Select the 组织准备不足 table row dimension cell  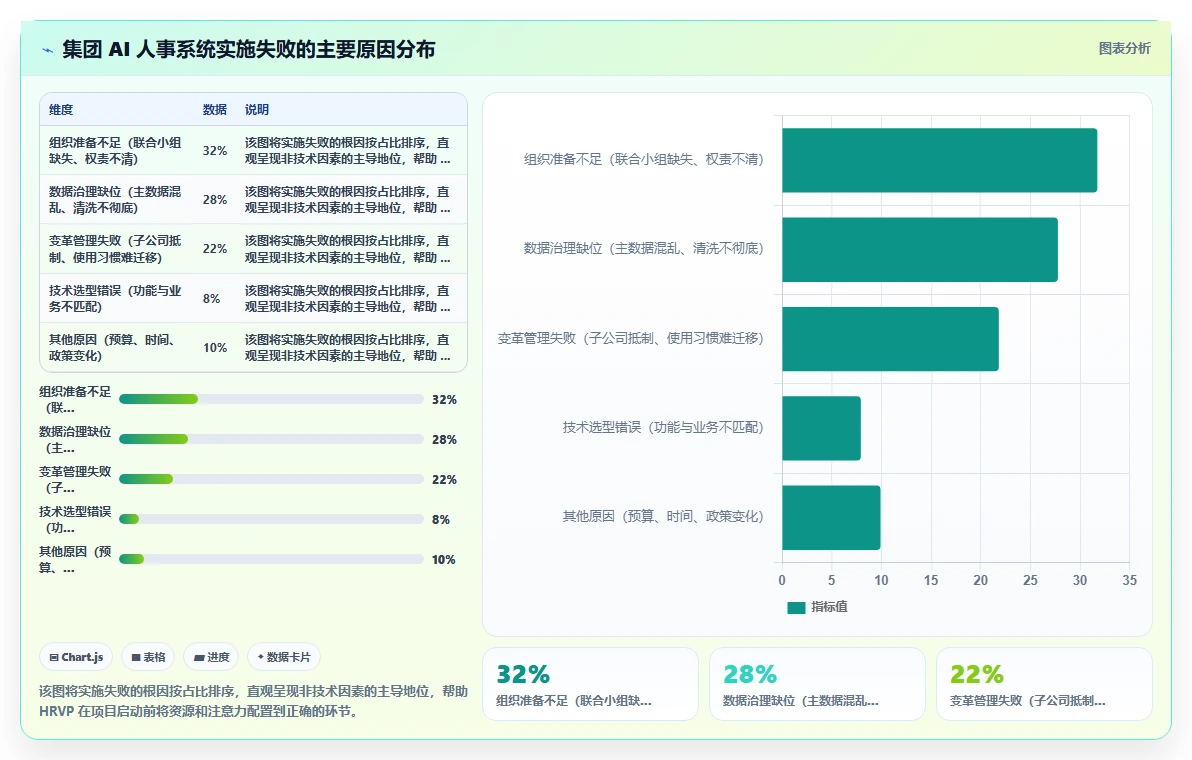117,150
